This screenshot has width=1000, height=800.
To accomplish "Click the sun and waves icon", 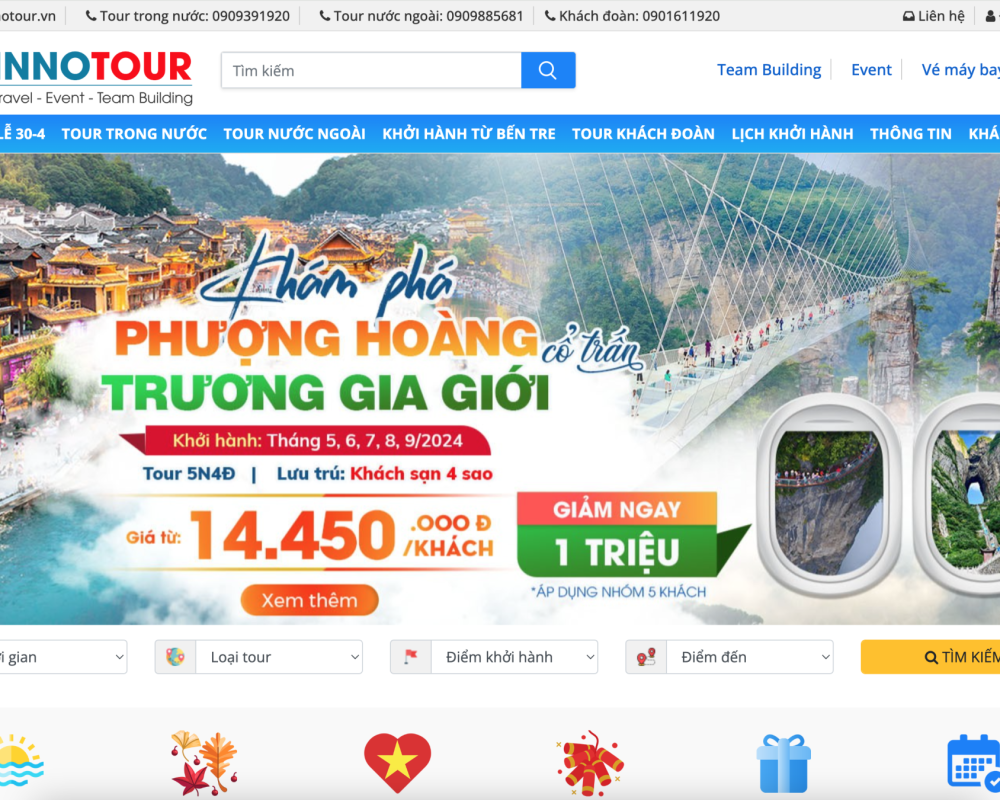I will (x=19, y=762).
